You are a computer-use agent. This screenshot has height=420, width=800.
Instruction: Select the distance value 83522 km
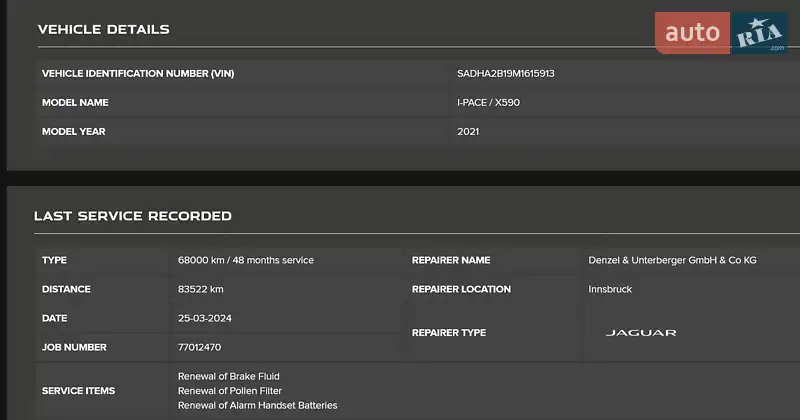200,290
